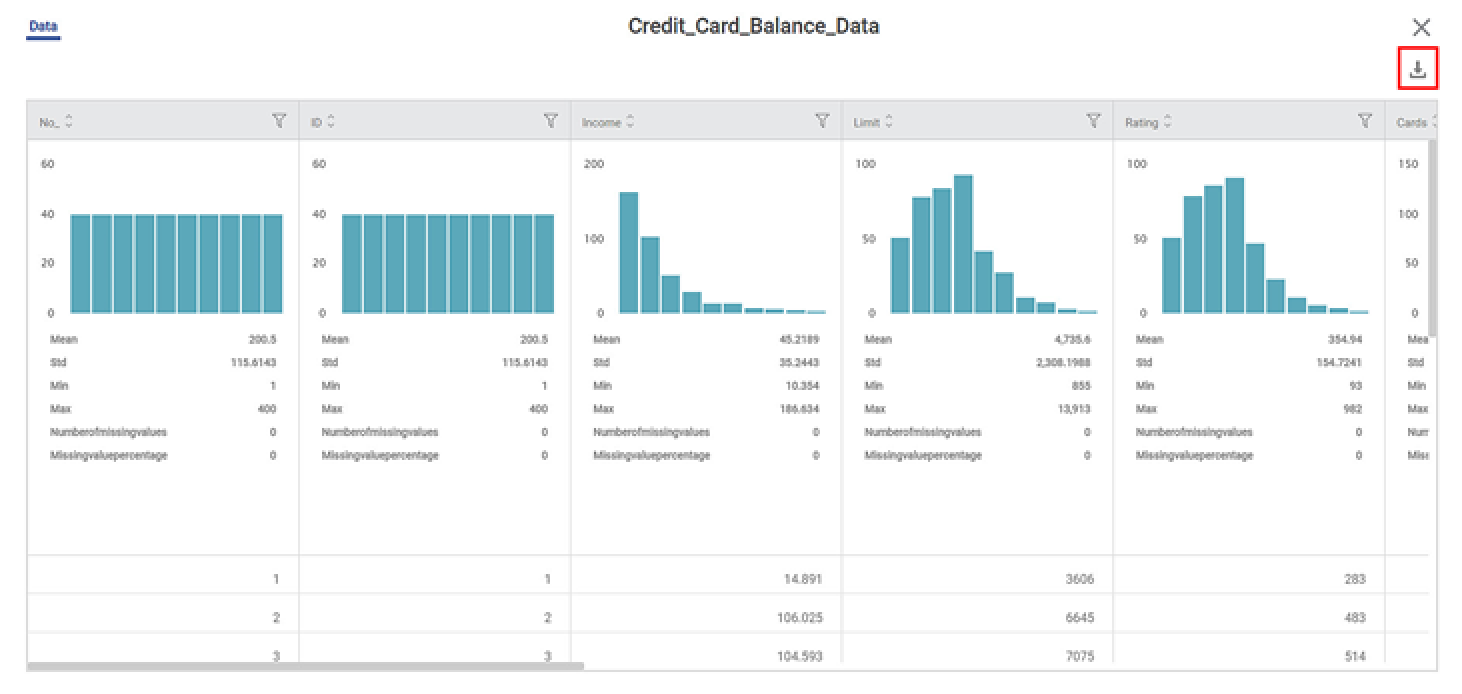Open the filter funnel on Income column
The width and height of the screenshot is (1462, 694).
[822, 121]
